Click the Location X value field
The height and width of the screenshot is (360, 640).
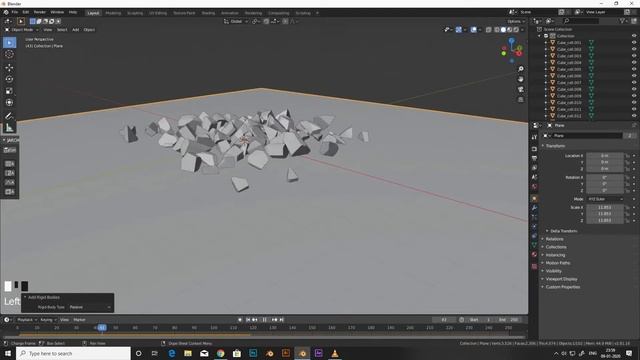click(x=605, y=156)
